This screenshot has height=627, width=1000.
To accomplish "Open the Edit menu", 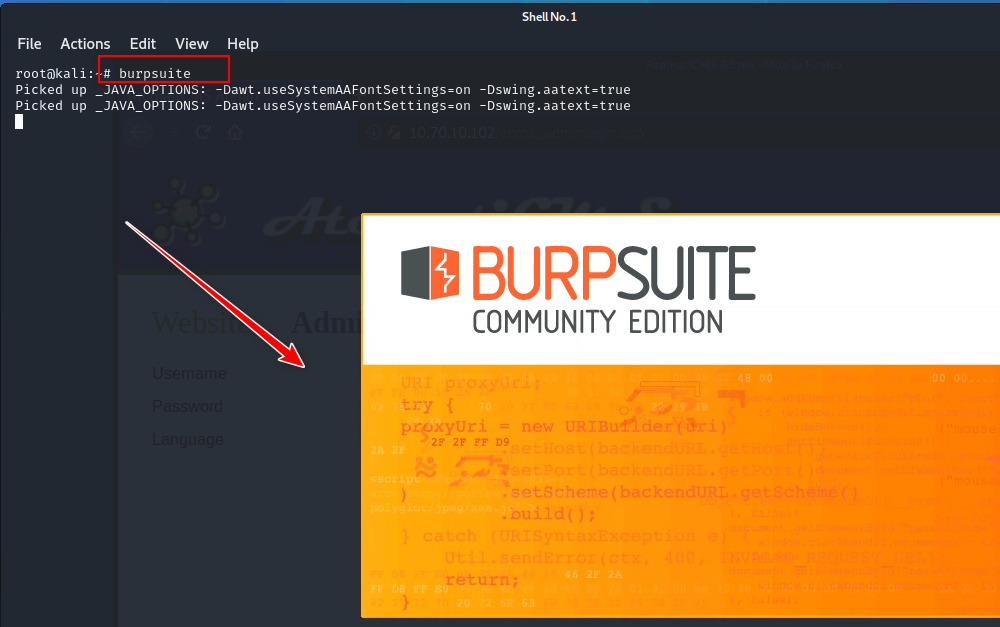I will 143,44.
